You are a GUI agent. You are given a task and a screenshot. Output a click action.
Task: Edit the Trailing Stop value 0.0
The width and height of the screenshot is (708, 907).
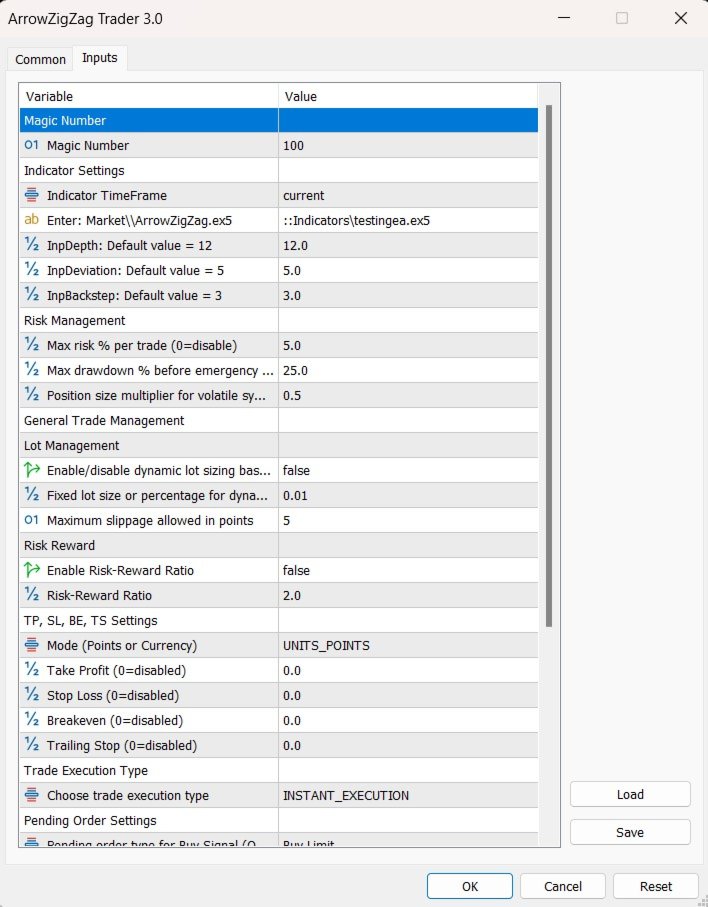408,745
